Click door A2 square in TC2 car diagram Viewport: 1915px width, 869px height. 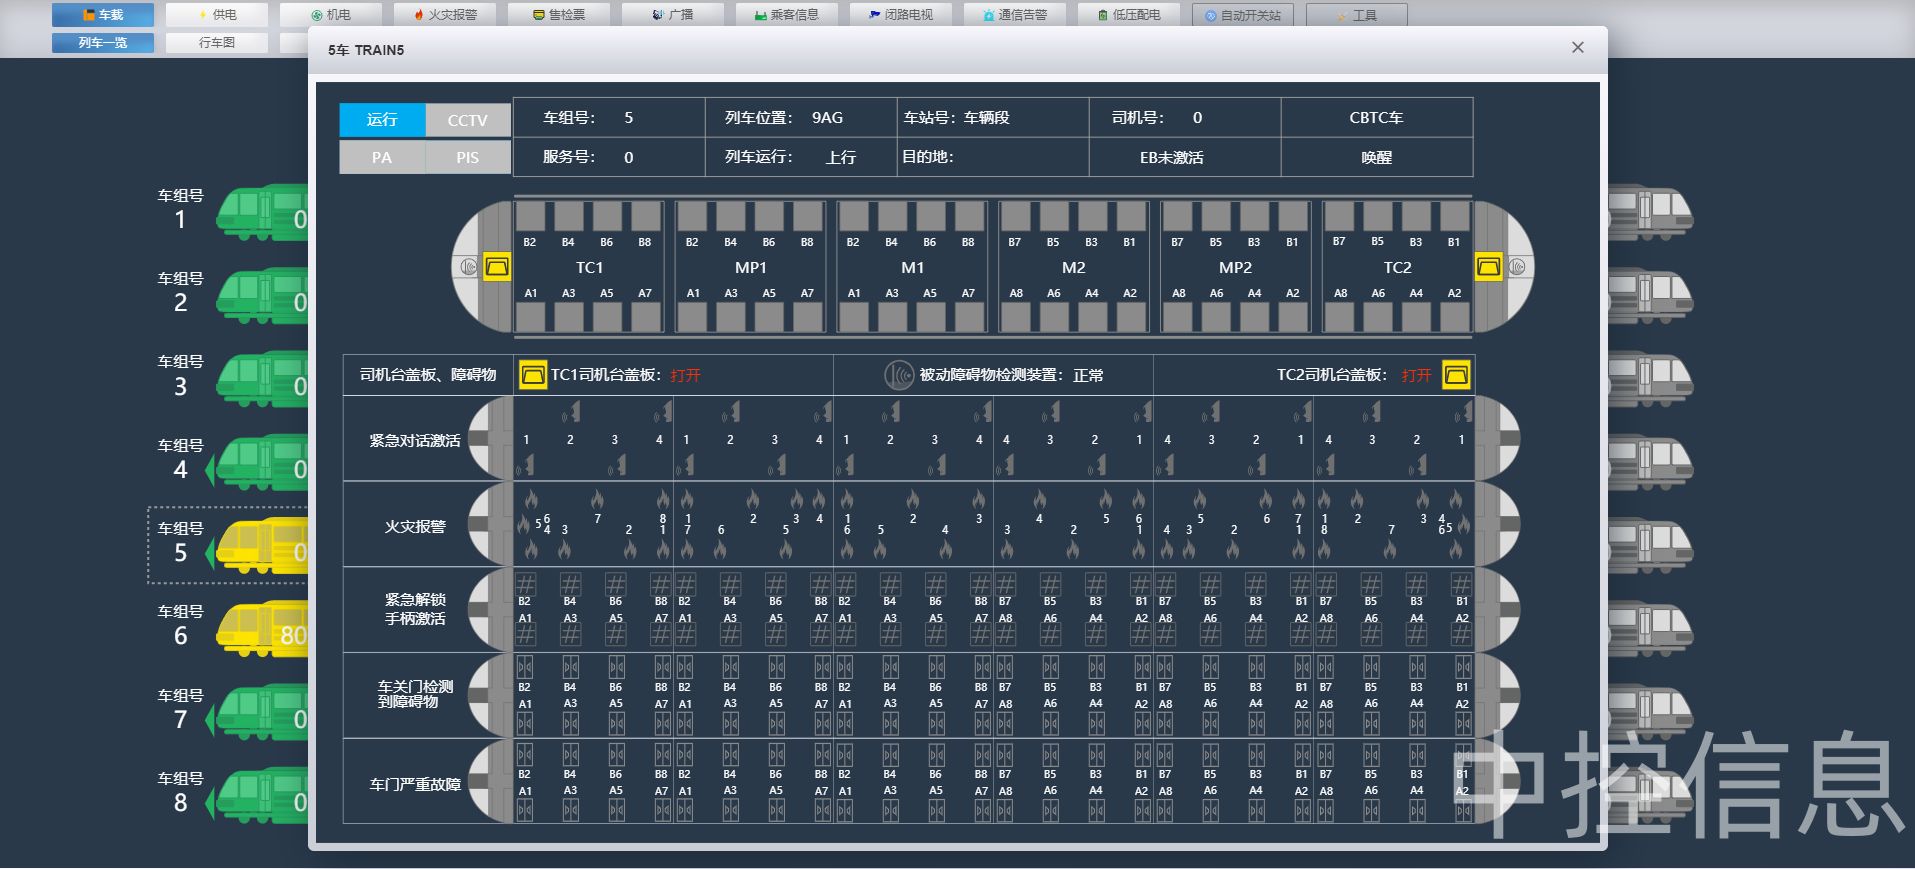(1454, 318)
